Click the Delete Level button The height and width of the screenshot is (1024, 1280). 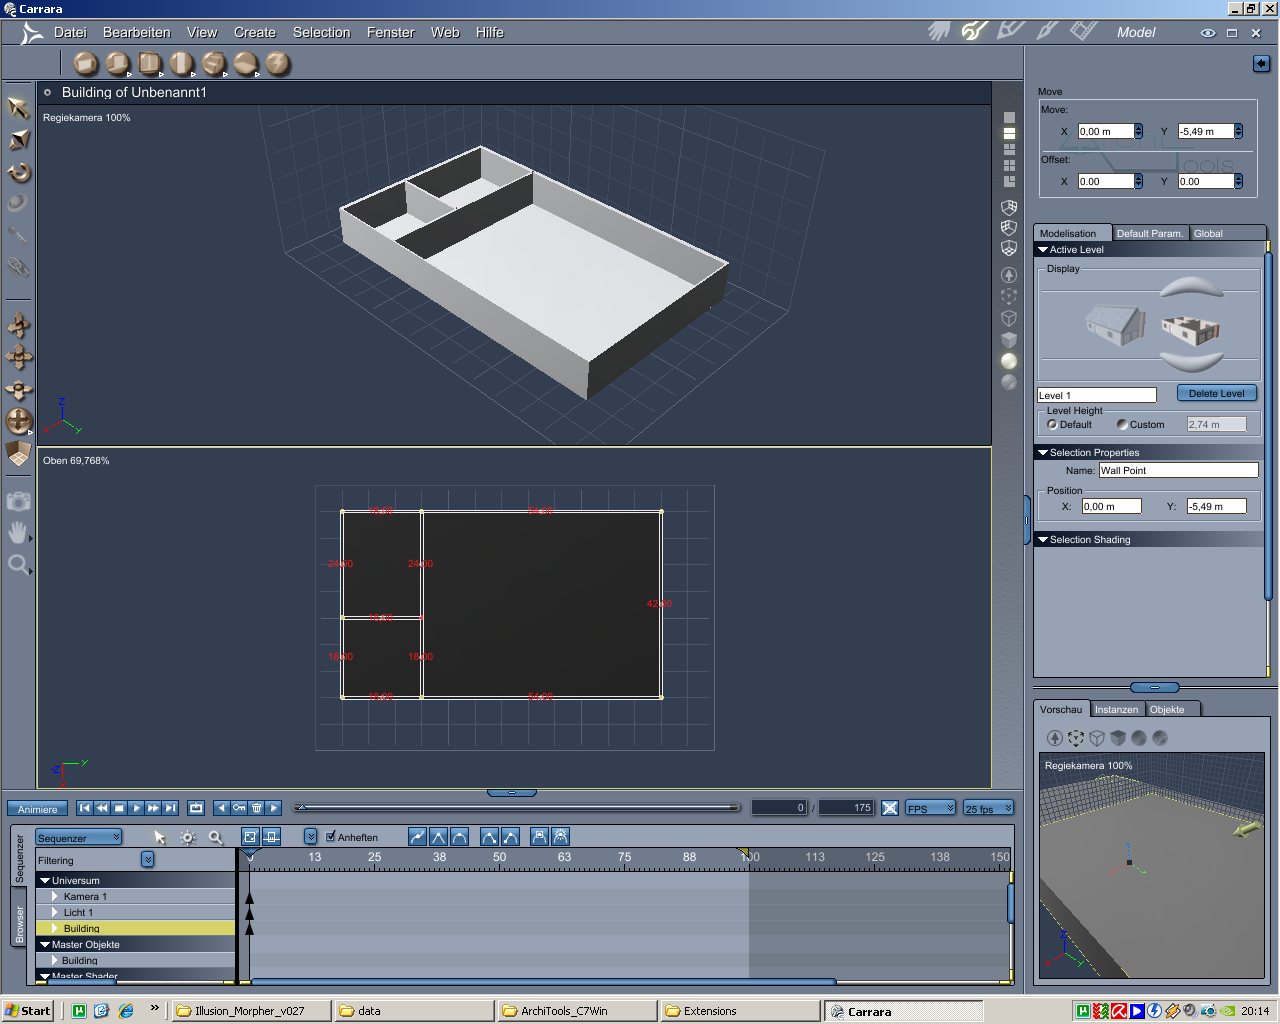1216,394
